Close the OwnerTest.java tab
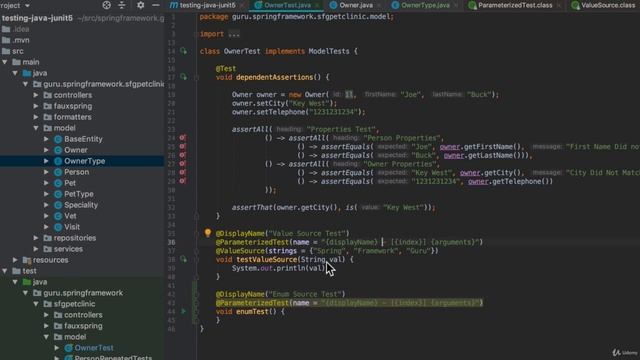Screen dimensions: 640x360 pyautogui.click(x=317, y=5)
